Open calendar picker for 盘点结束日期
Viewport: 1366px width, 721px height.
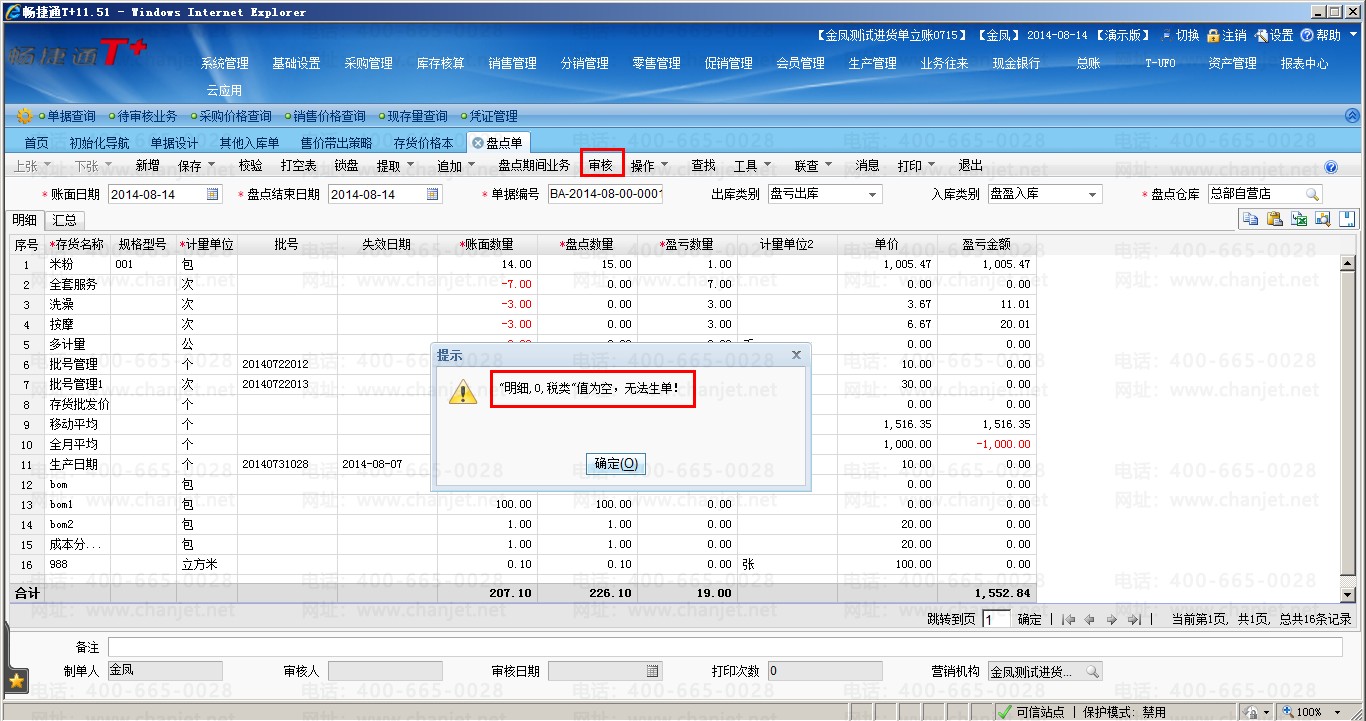(433, 194)
